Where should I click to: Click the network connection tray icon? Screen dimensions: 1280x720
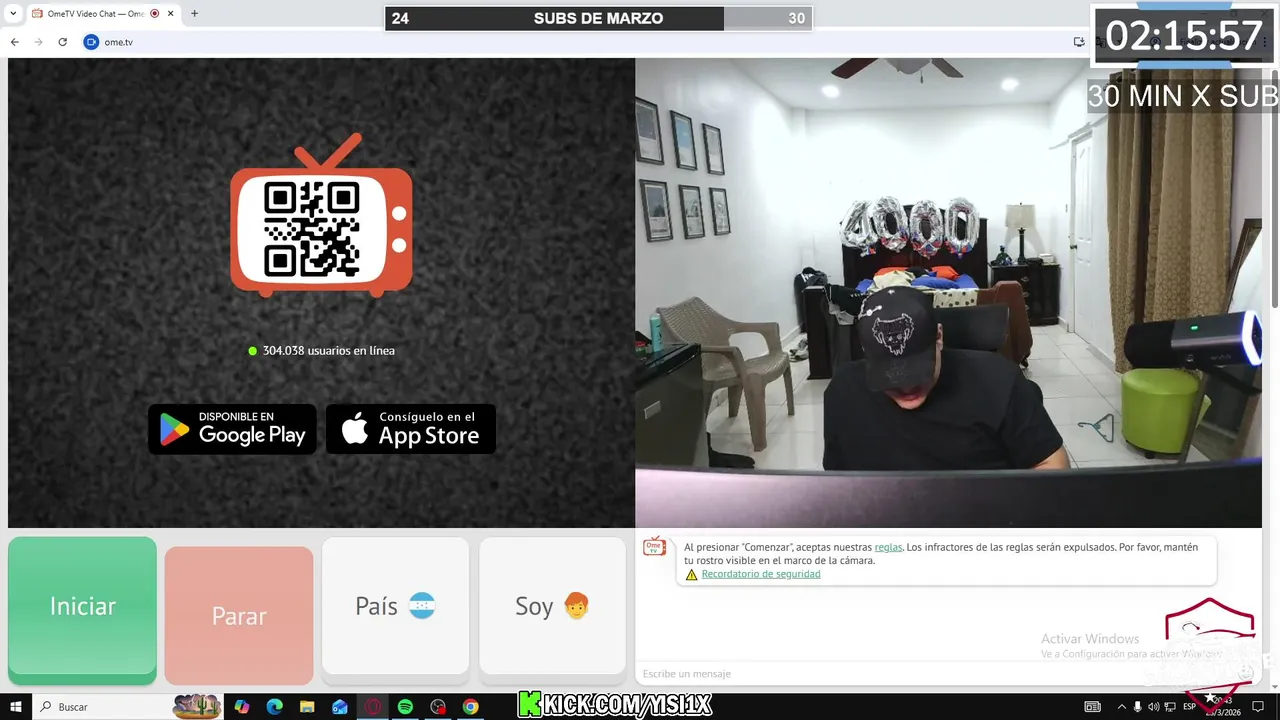click(1170, 707)
